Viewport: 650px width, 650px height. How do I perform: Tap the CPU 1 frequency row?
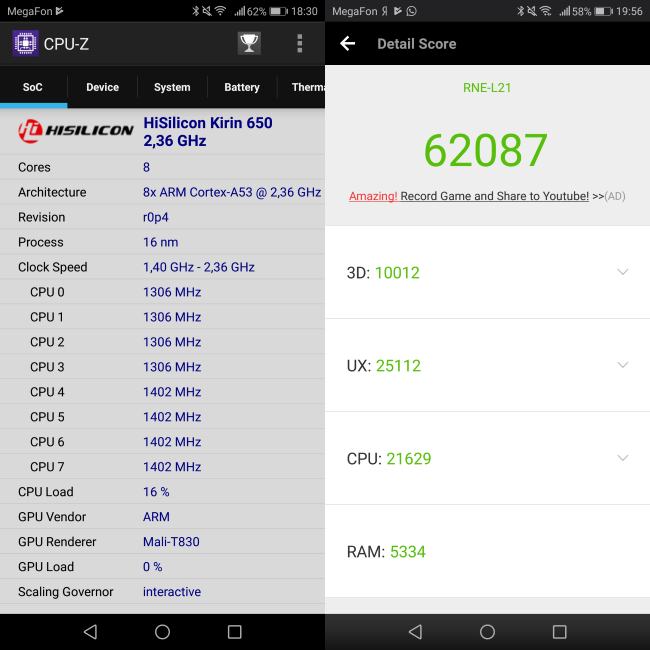[162, 317]
